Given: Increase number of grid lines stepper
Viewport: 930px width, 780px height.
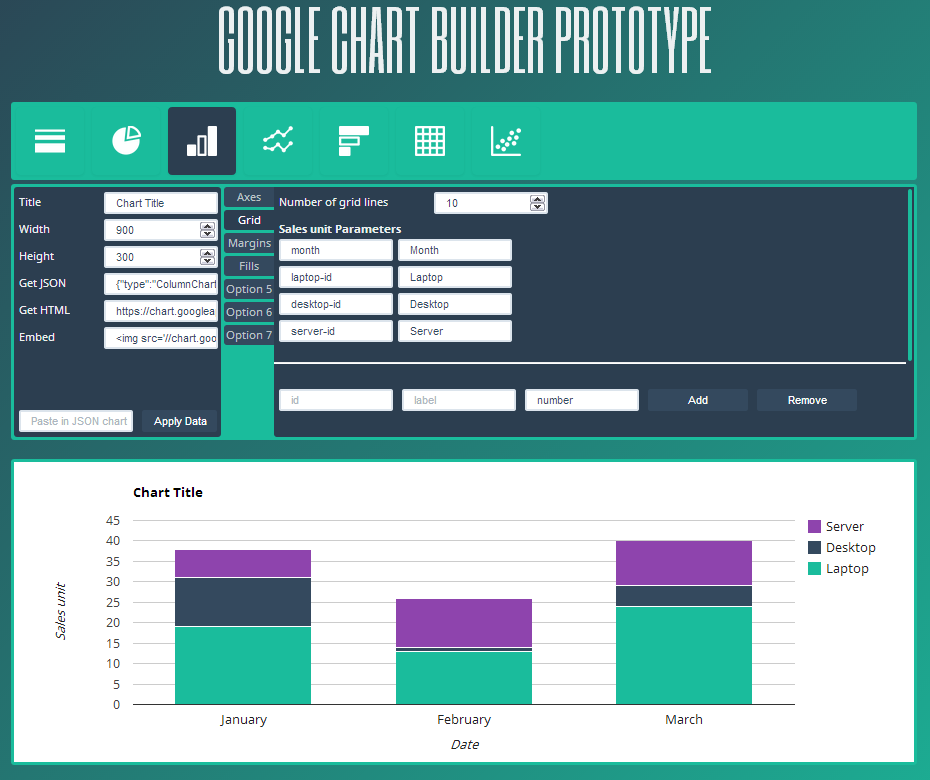Looking at the screenshot, I should pos(537,199).
